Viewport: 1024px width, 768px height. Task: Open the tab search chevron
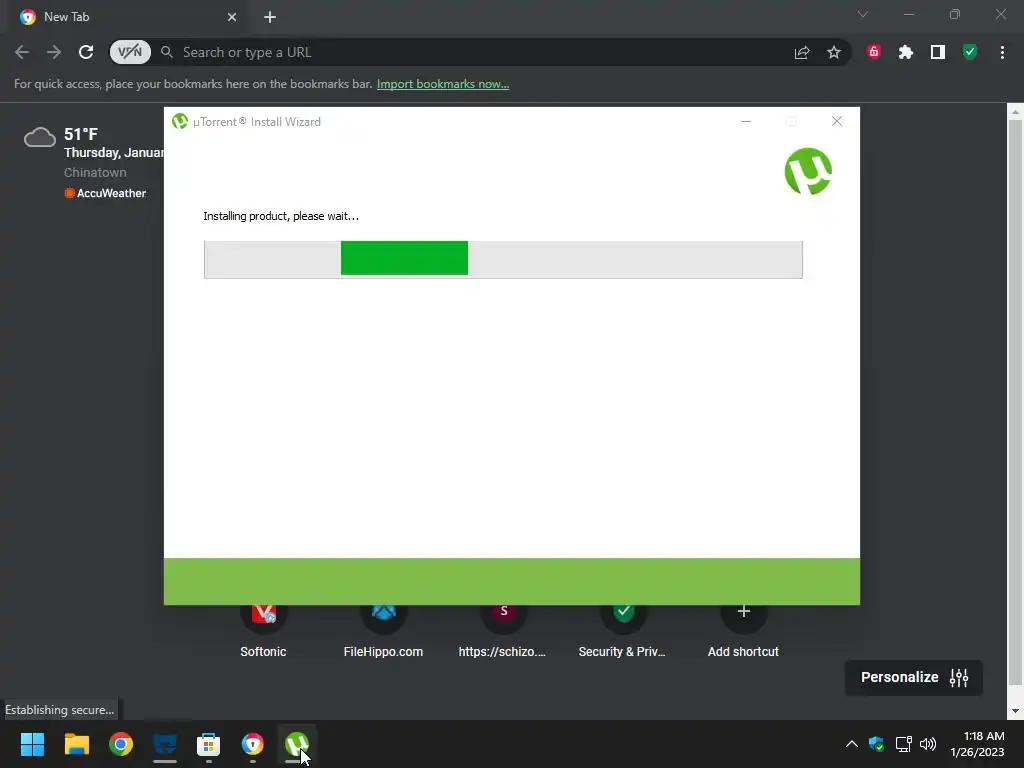pos(863,14)
